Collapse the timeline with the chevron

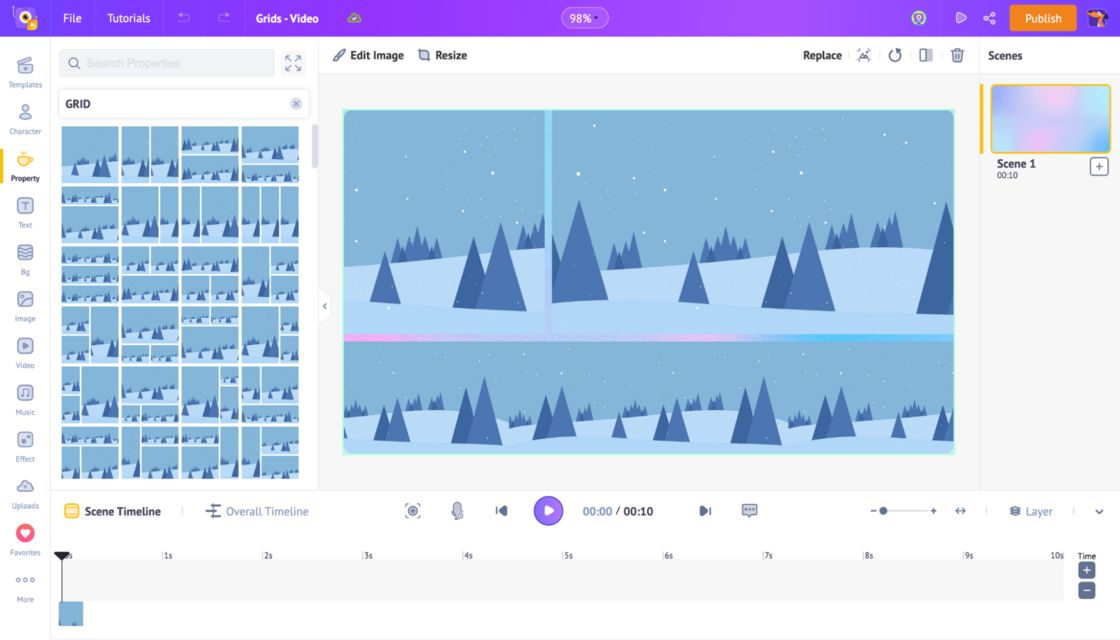tap(1098, 510)
